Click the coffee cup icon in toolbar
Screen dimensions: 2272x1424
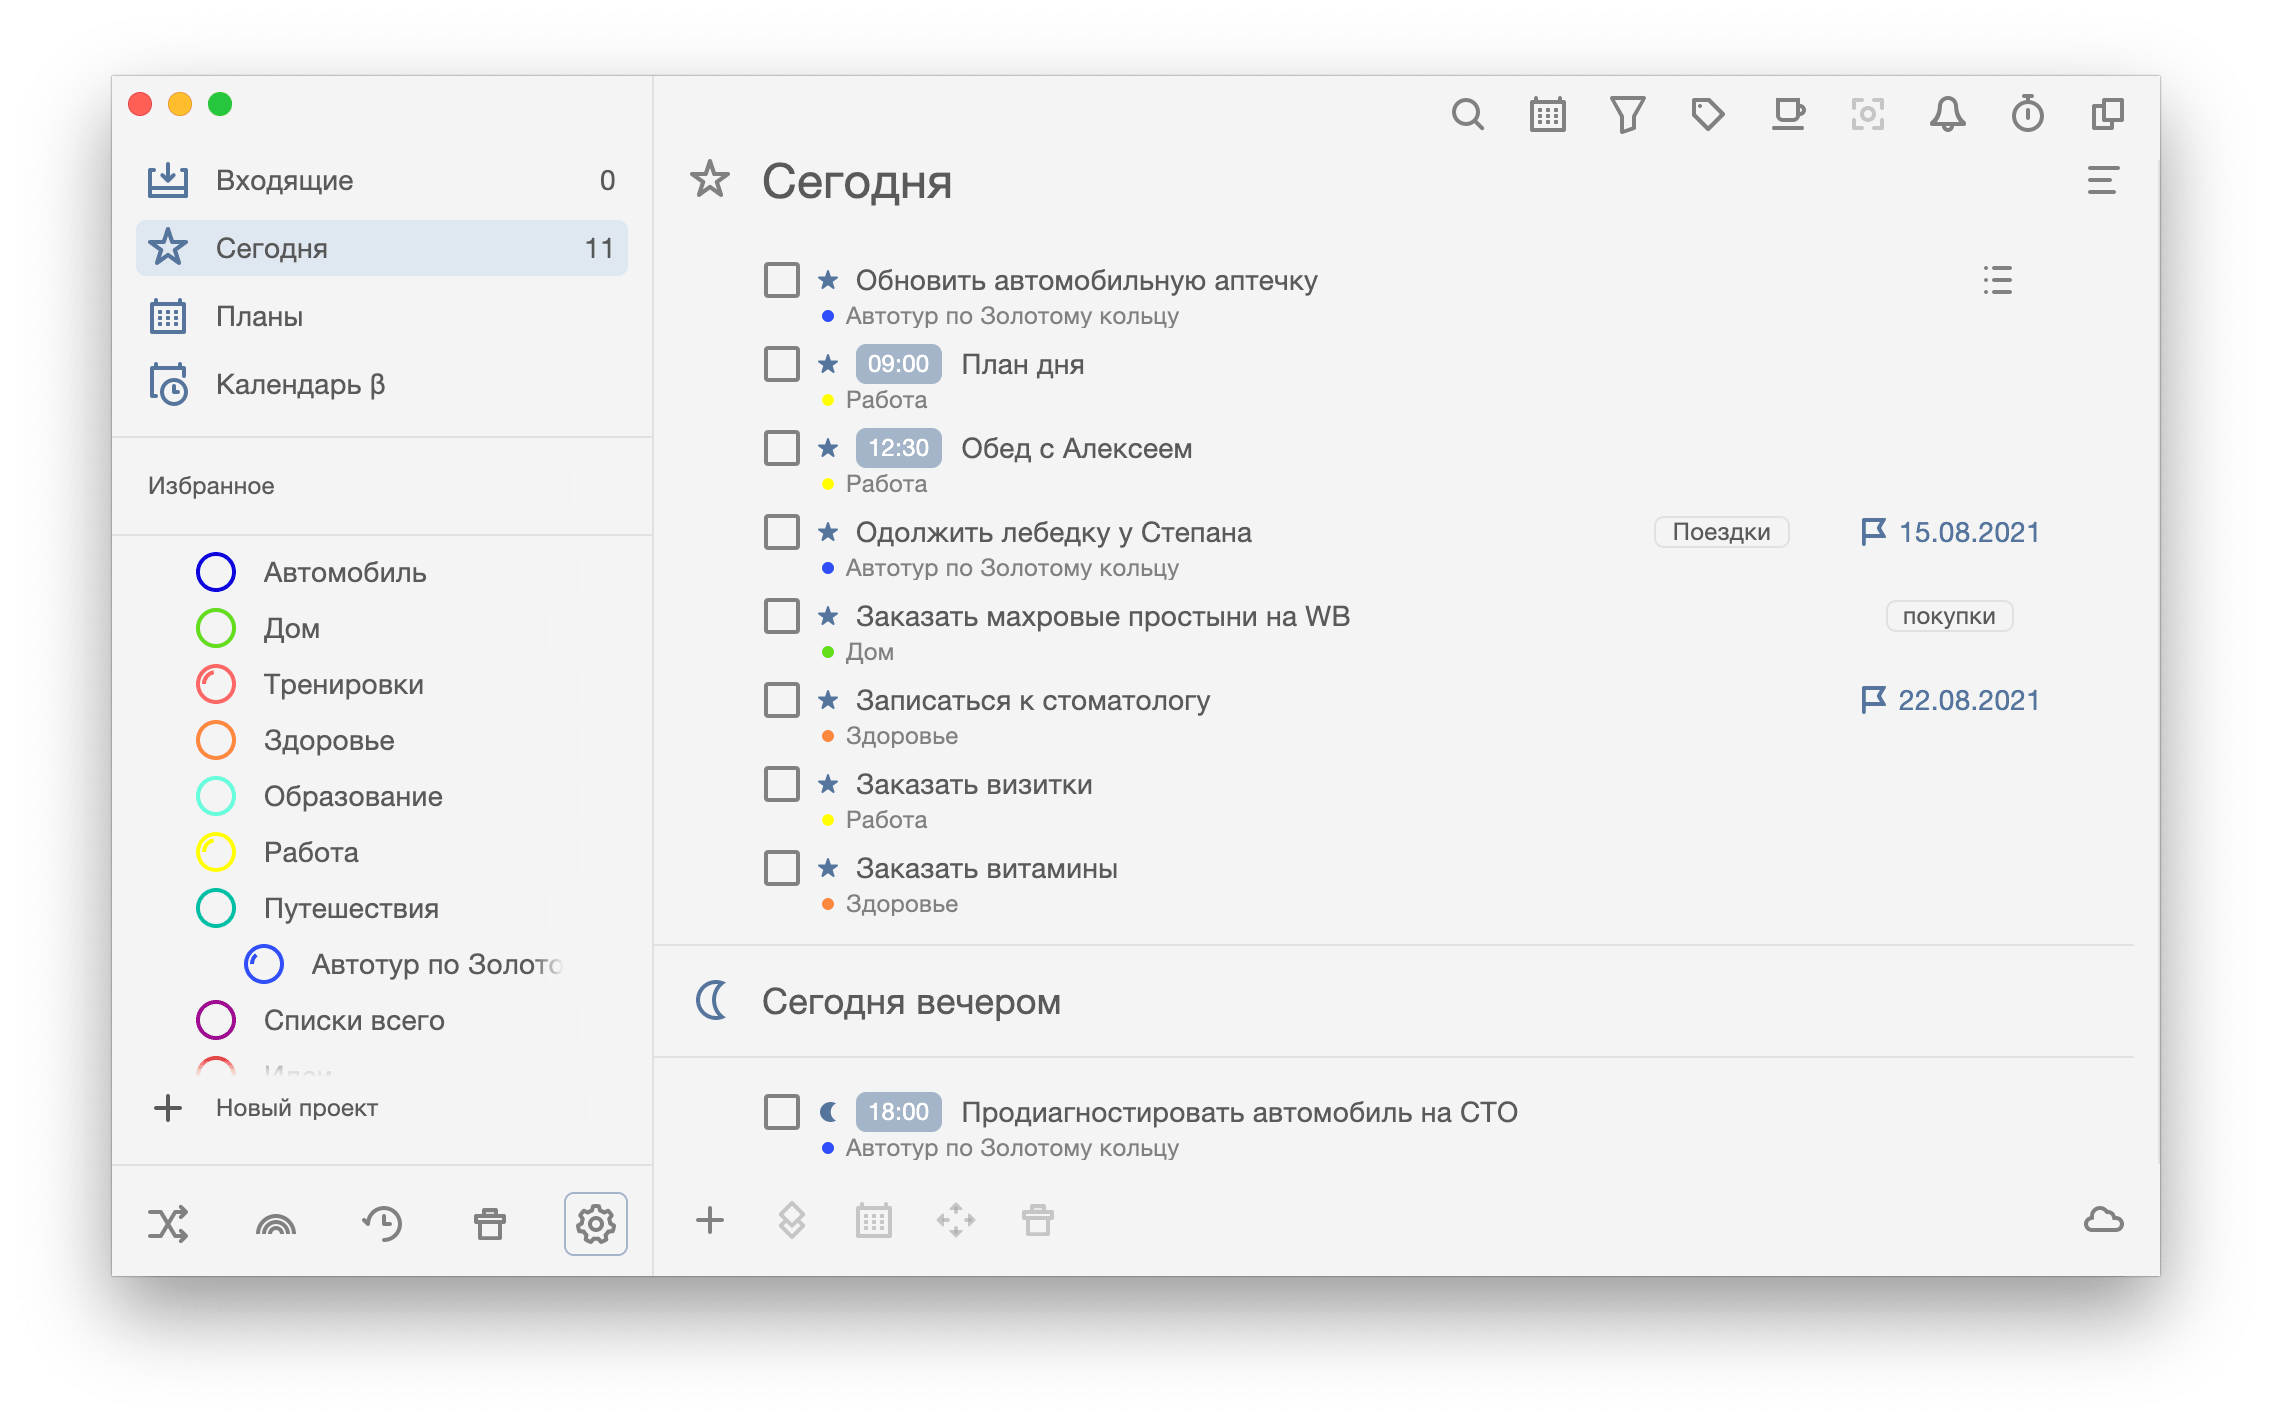tap(1787, 115)
